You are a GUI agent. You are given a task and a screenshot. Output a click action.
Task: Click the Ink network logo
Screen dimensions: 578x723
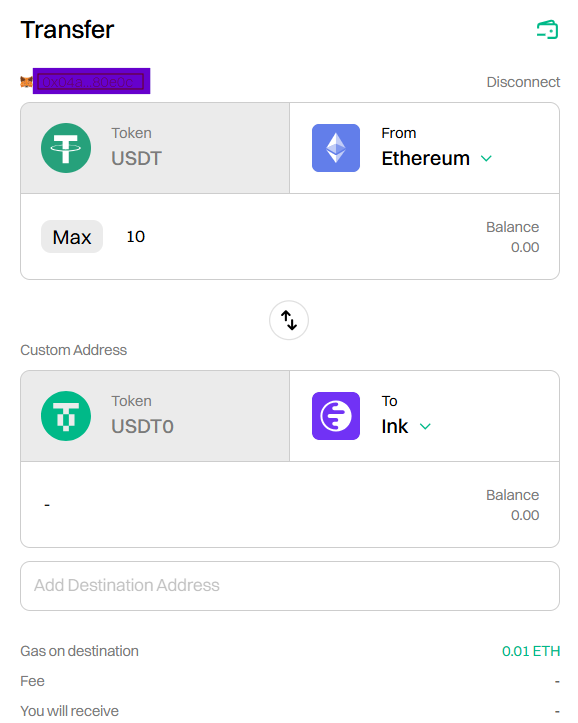point(336,416)
